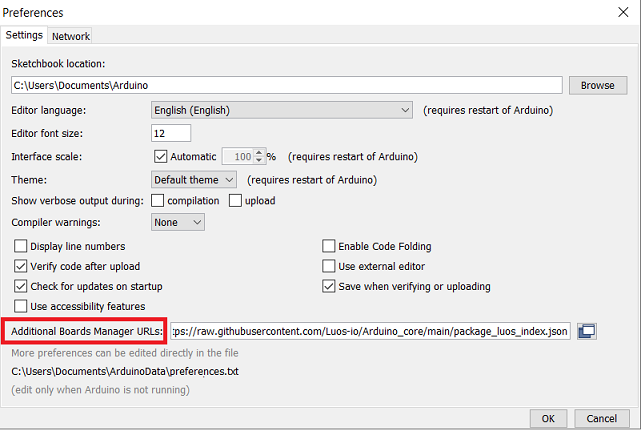This screenshot has height=431, width=641.
Task: Close the Preferences dialog window
Action: pos(622,13)
